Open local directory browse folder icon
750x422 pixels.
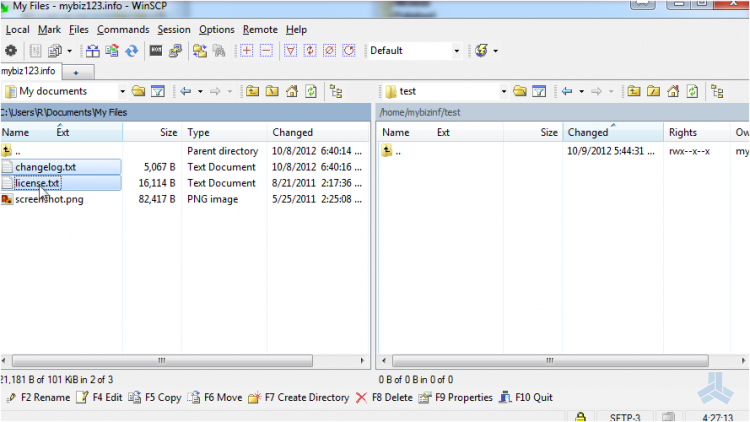click(x=138, y=91)
